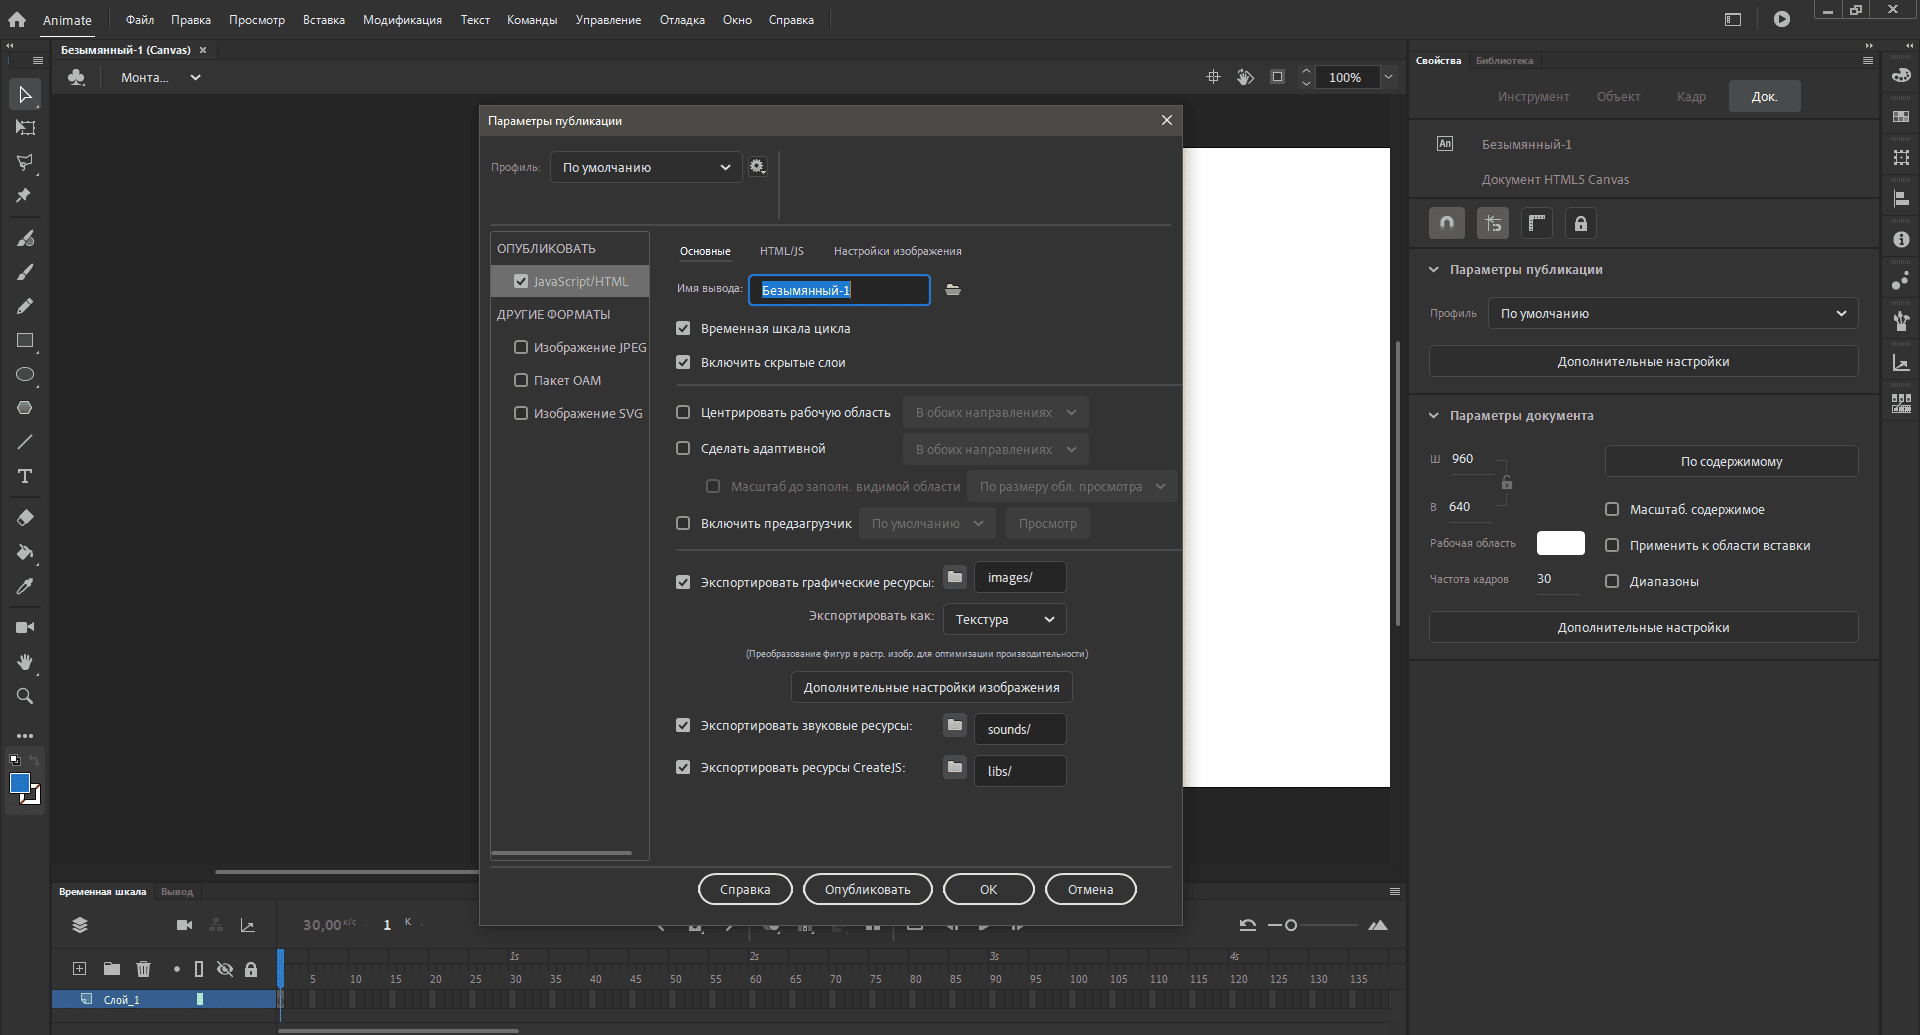Select the Zoom magnifier tool
Viewport: 1920px width, 1035px height.
[x=25, y=696]
